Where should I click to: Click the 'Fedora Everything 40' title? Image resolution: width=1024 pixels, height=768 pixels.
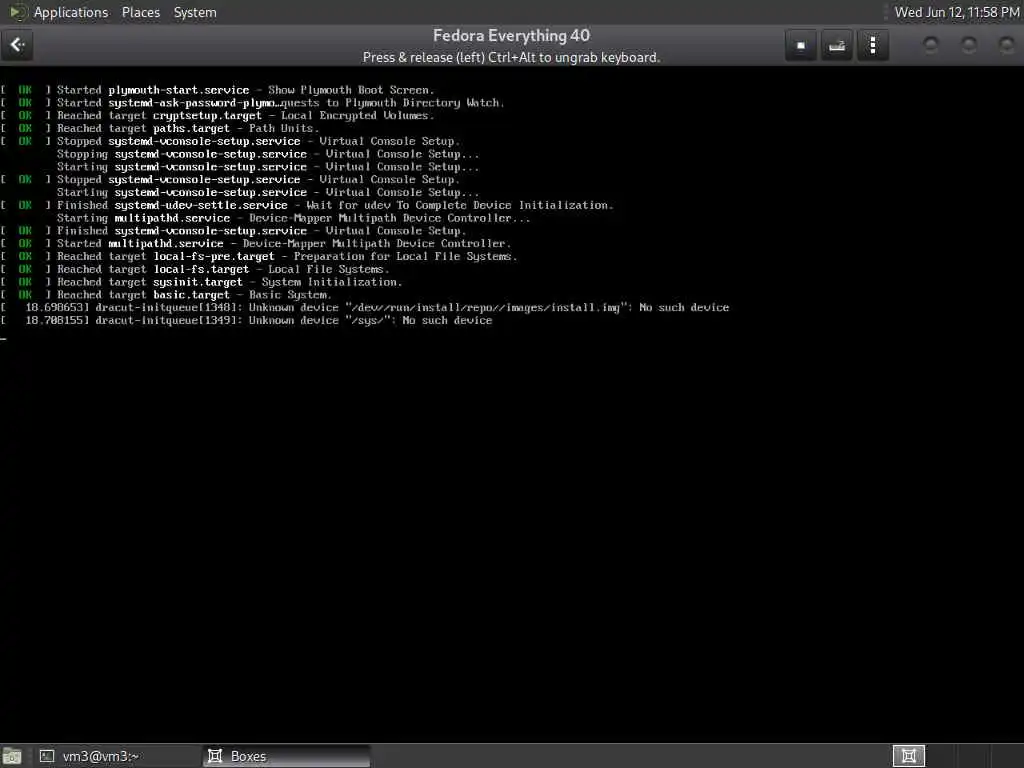click(511, 36)
